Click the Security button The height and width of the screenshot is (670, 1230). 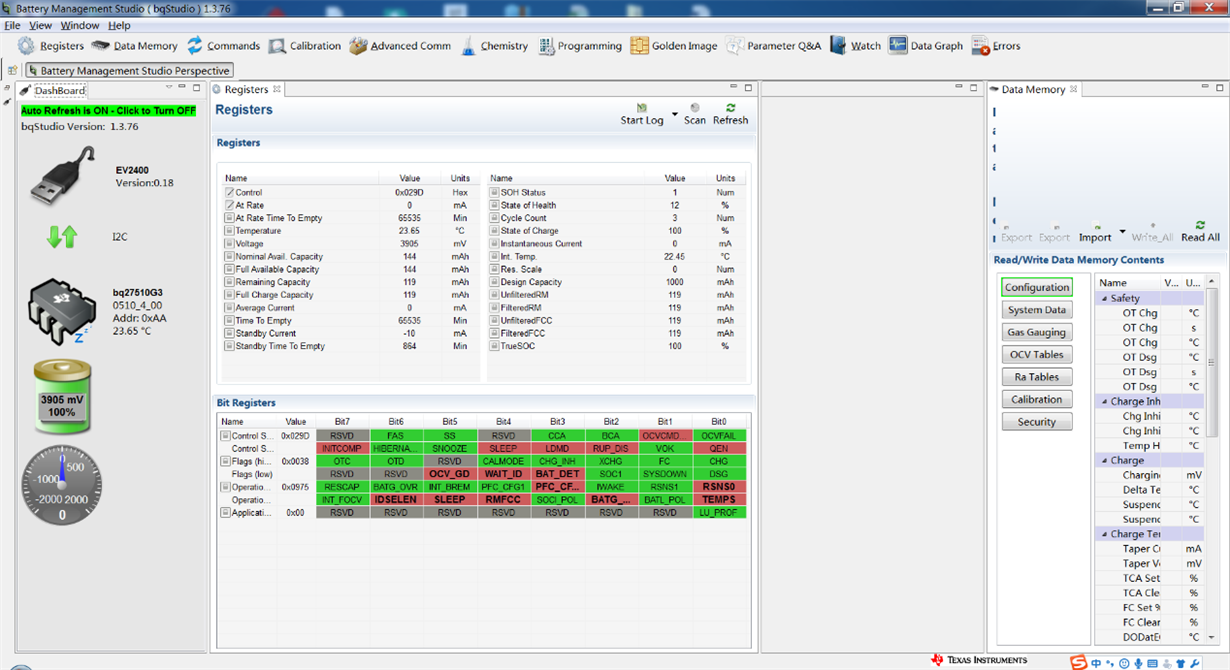tap(1037, 422)
